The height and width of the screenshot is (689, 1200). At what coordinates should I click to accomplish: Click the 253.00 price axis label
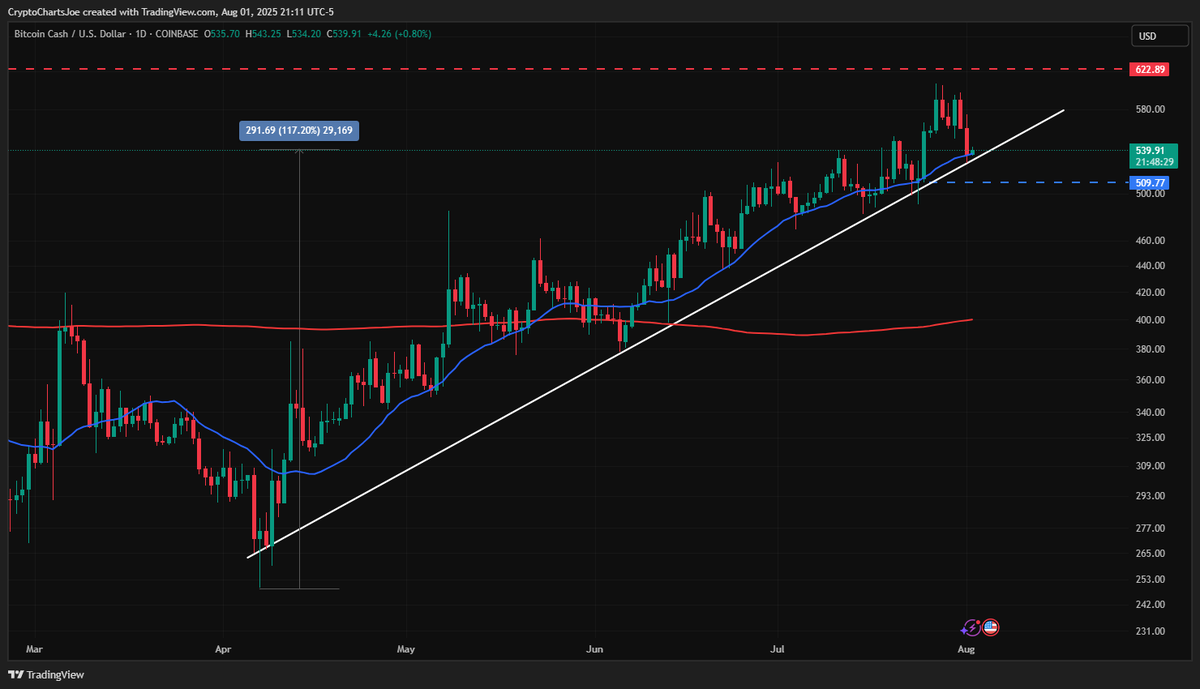pos(1150,580)
